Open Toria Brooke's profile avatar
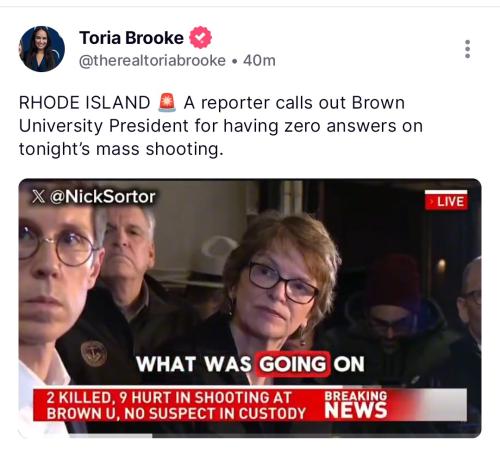The height and width of the screenshot is (453, 500). click(x=42, y=49)
